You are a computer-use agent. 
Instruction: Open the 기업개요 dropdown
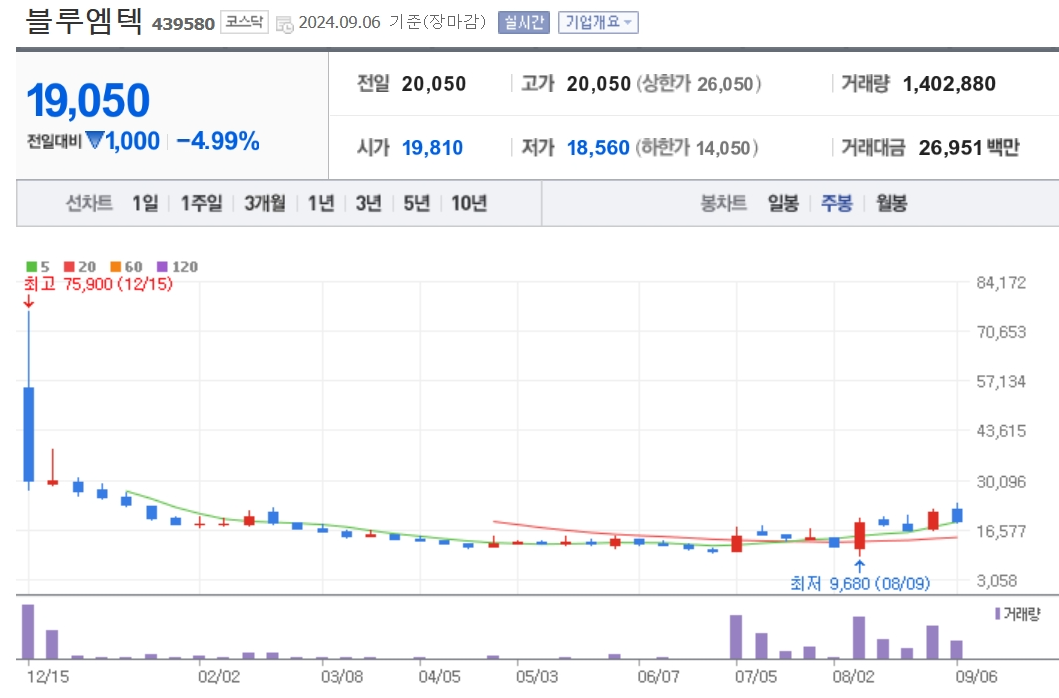point(598,22)
